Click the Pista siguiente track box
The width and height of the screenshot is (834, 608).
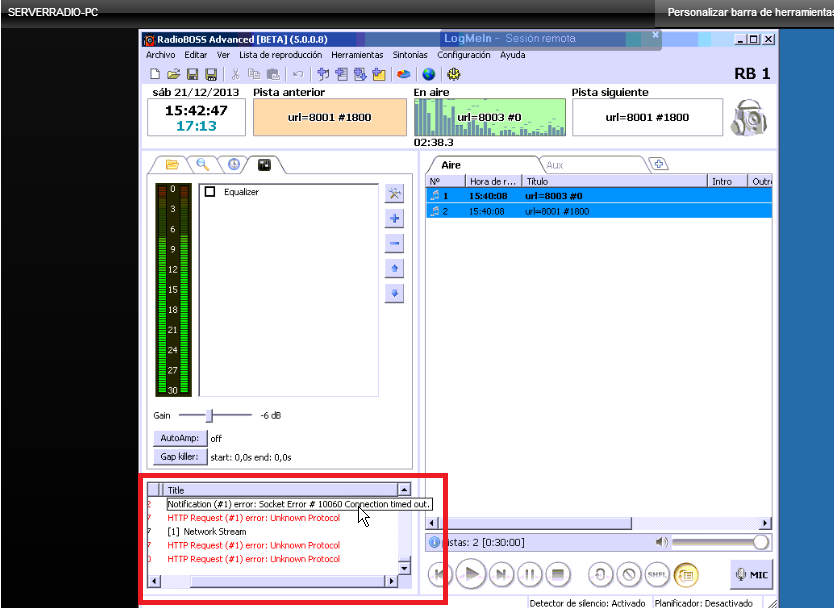(x=647, y=117)
